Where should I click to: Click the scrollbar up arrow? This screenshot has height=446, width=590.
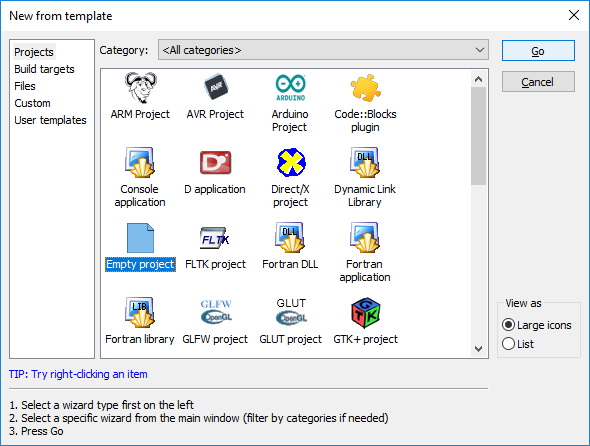click(478, 79)
